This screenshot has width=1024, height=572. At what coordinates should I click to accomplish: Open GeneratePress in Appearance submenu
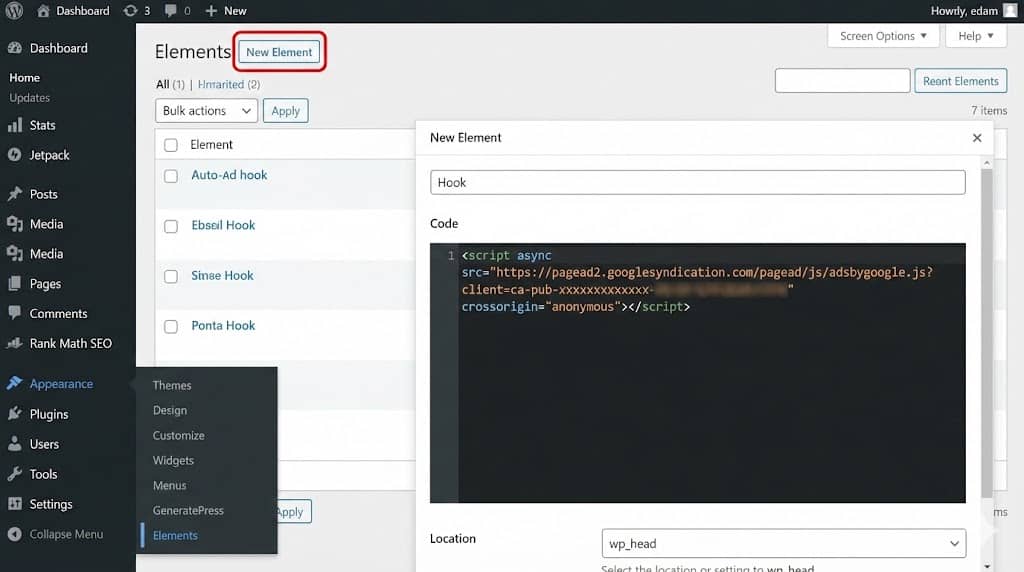(x=188, y=510)
